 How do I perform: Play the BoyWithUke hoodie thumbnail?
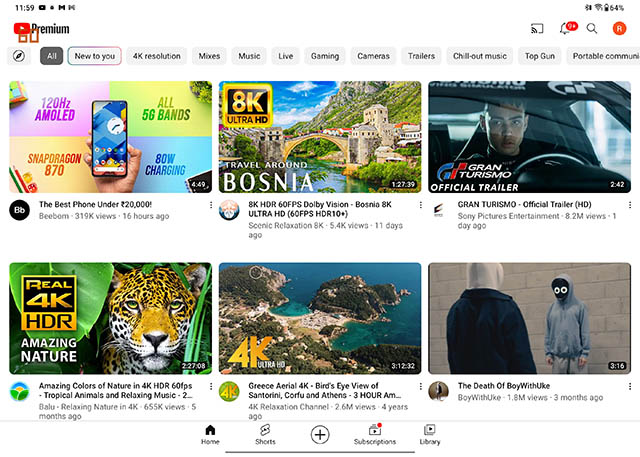[529, 318]
